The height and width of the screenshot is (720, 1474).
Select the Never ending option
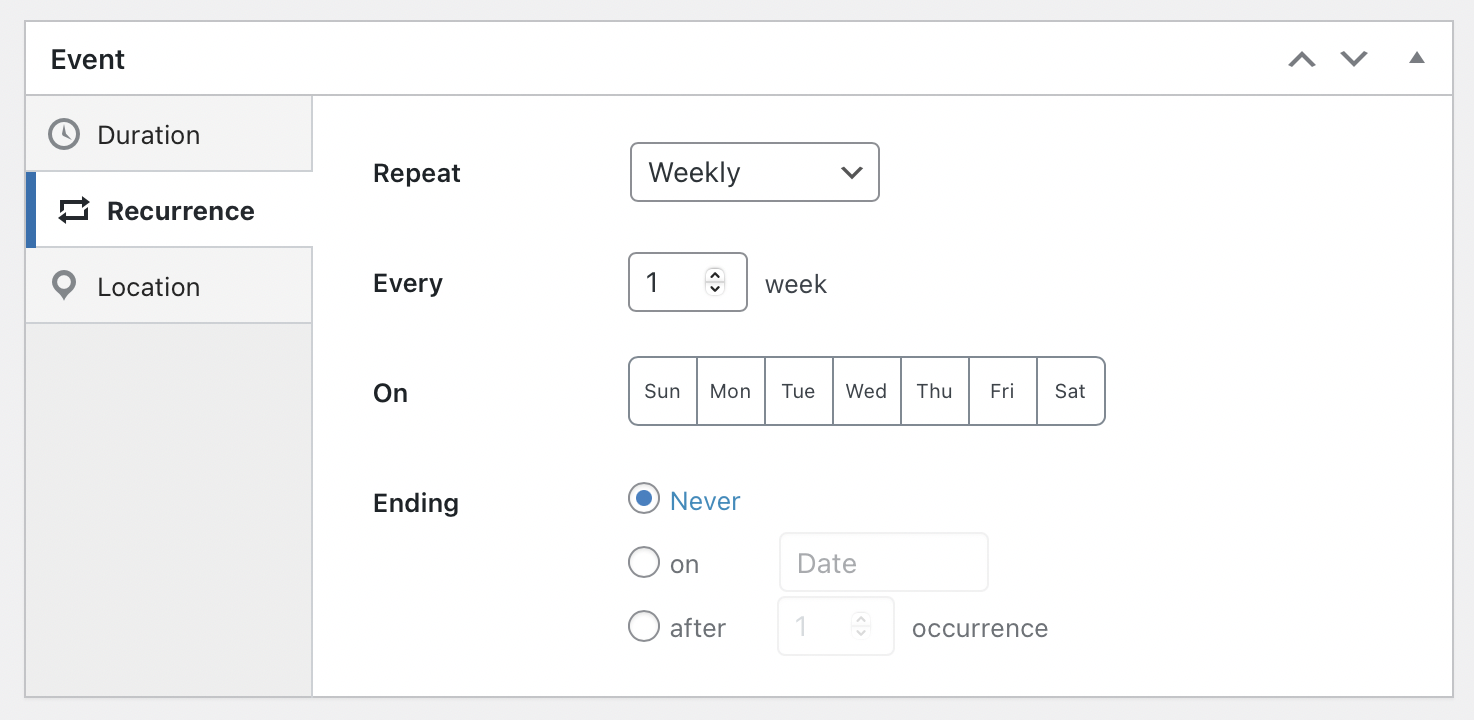pos(644,498)
